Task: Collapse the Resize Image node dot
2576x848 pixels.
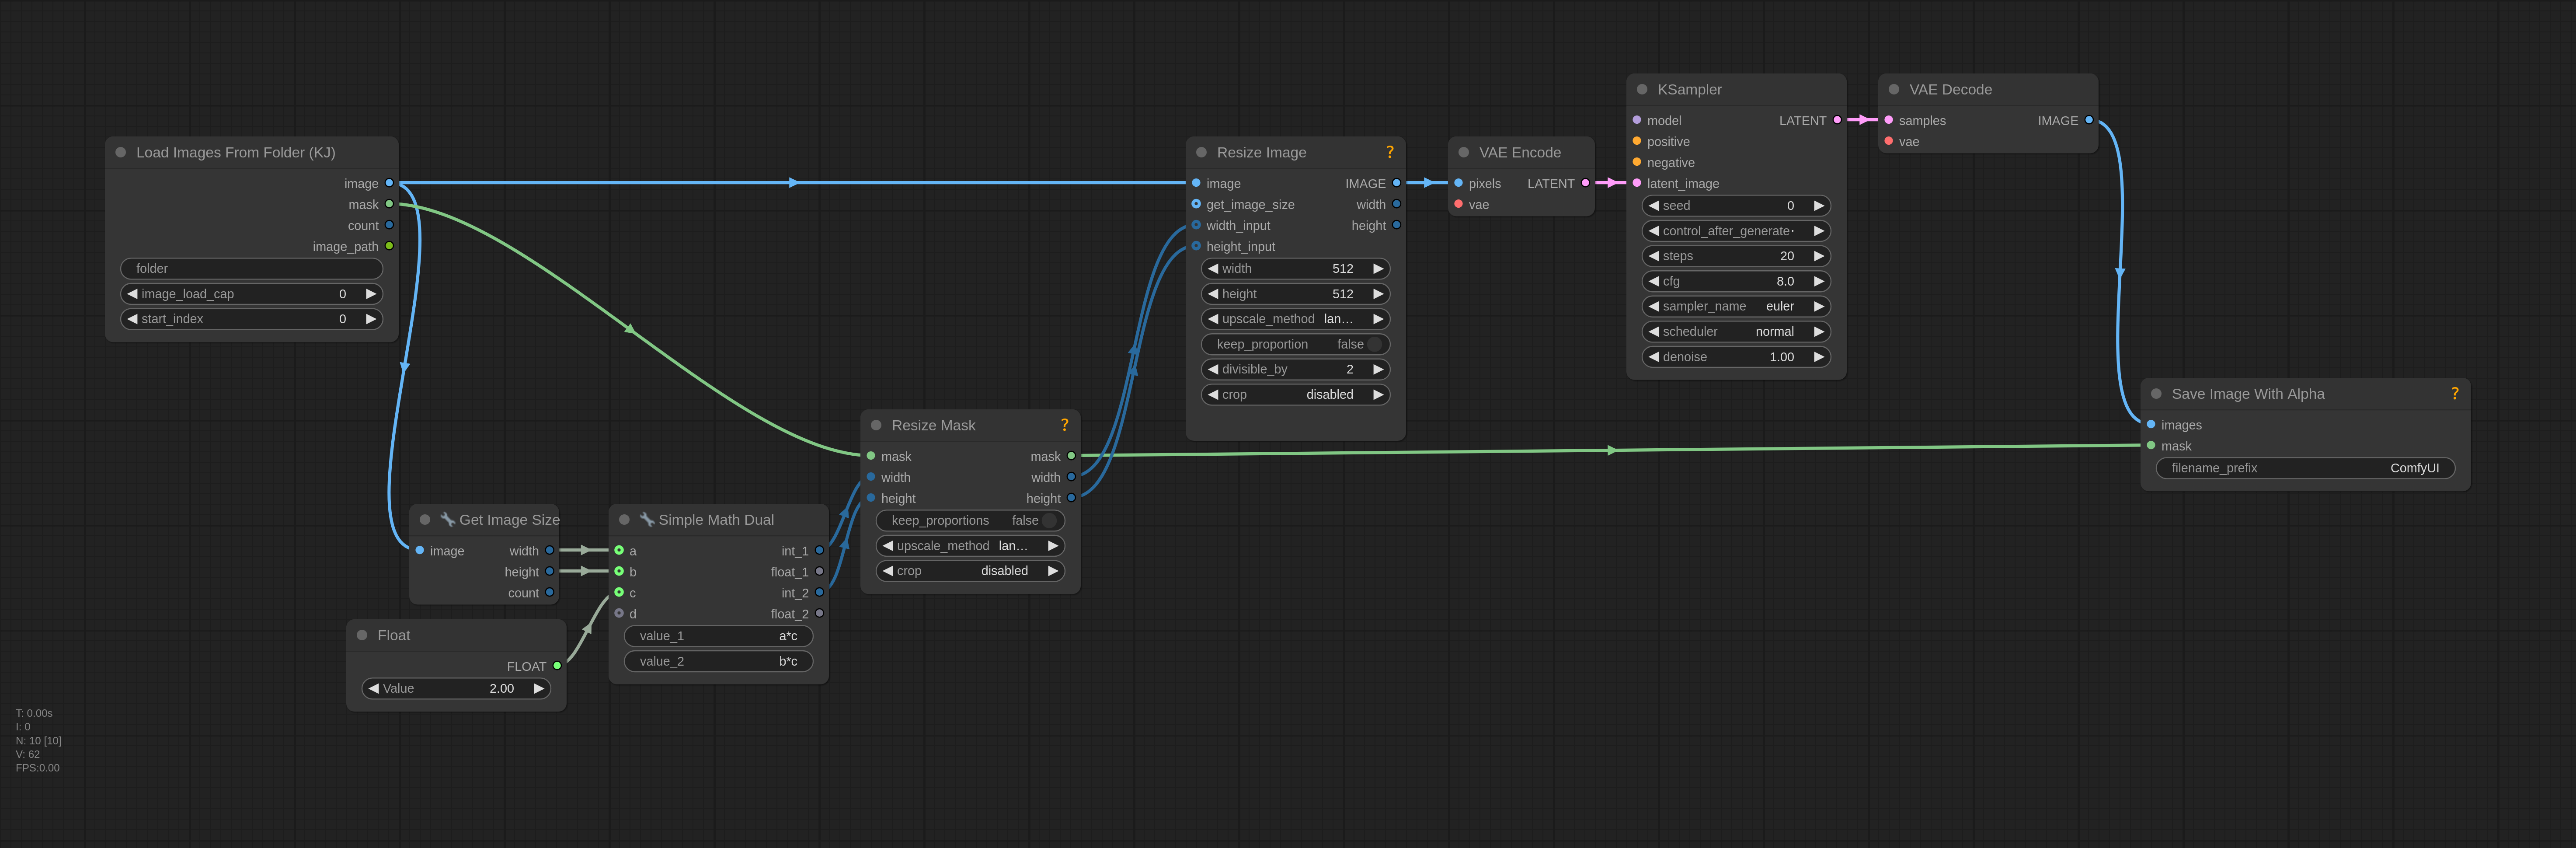Action: pyautogui.click(x=1201, y=152)
